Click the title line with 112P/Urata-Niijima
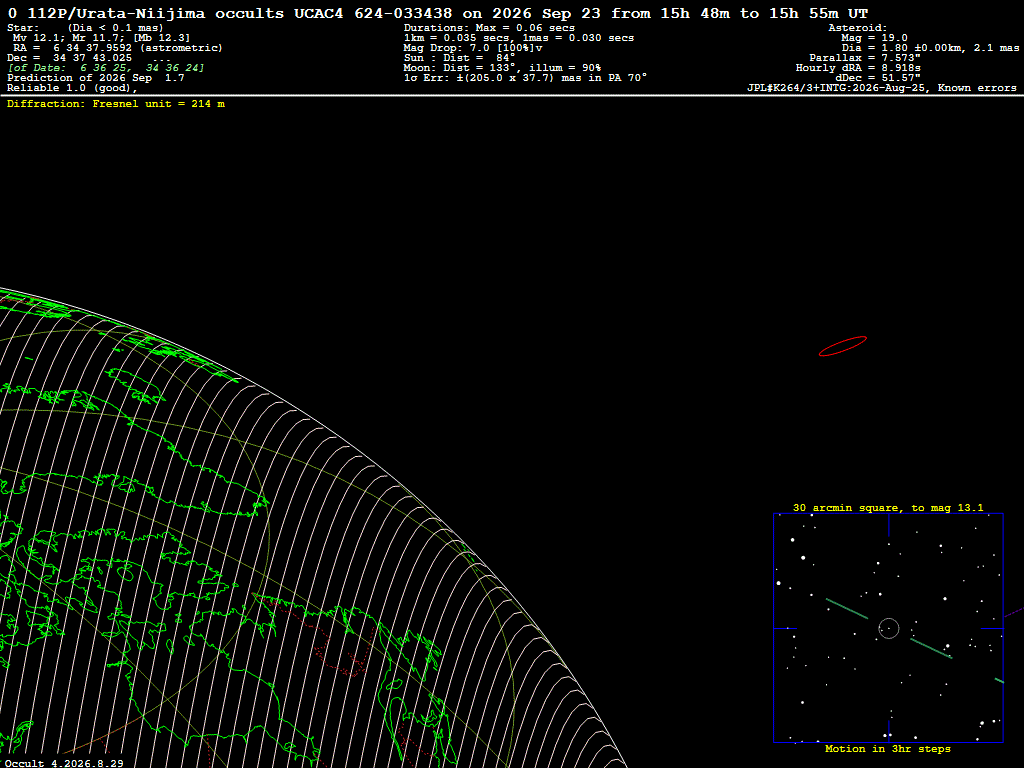This screenshot has height=768, width=1024. [x=438, y=13]
